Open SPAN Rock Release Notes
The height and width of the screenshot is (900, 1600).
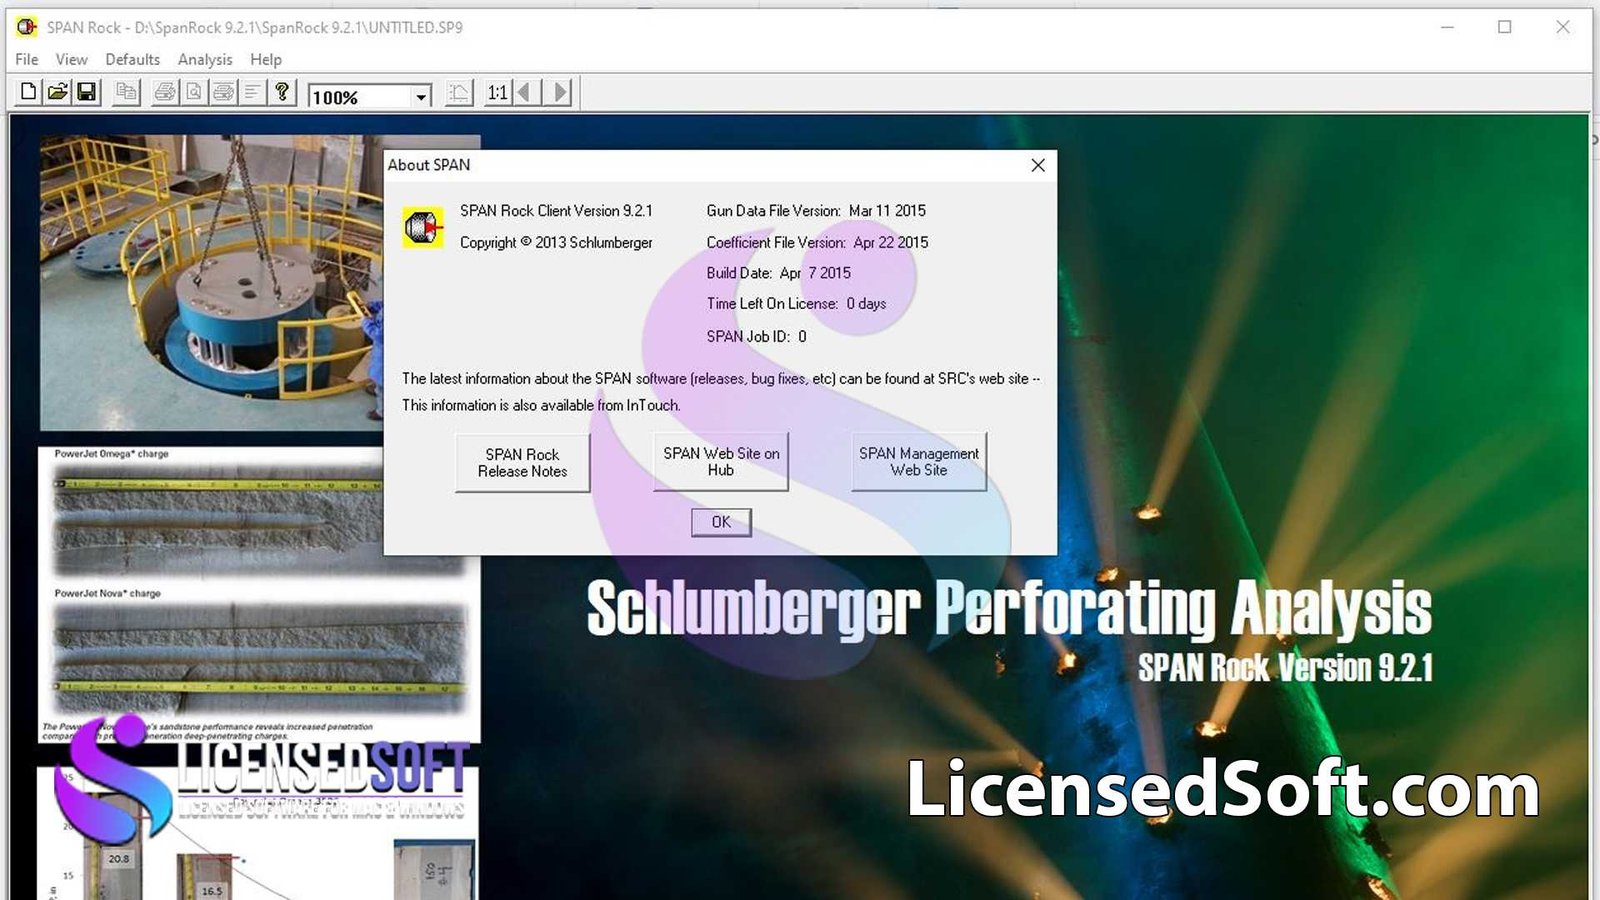(x=522, y=462)
